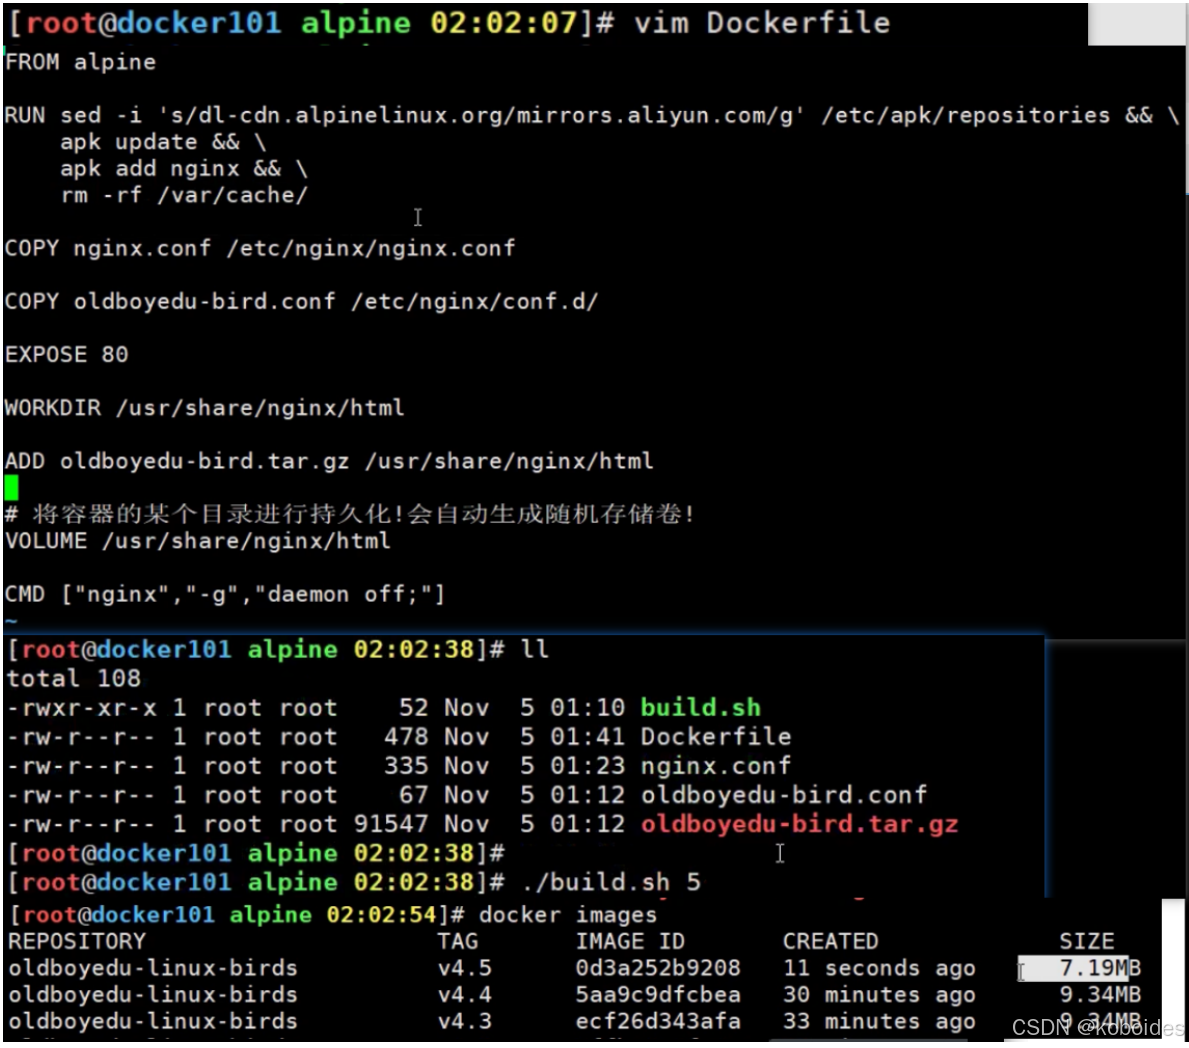Click the 'v4.3' tag
This screenshot has width=1189, height=1048.
coord(465,1021)
